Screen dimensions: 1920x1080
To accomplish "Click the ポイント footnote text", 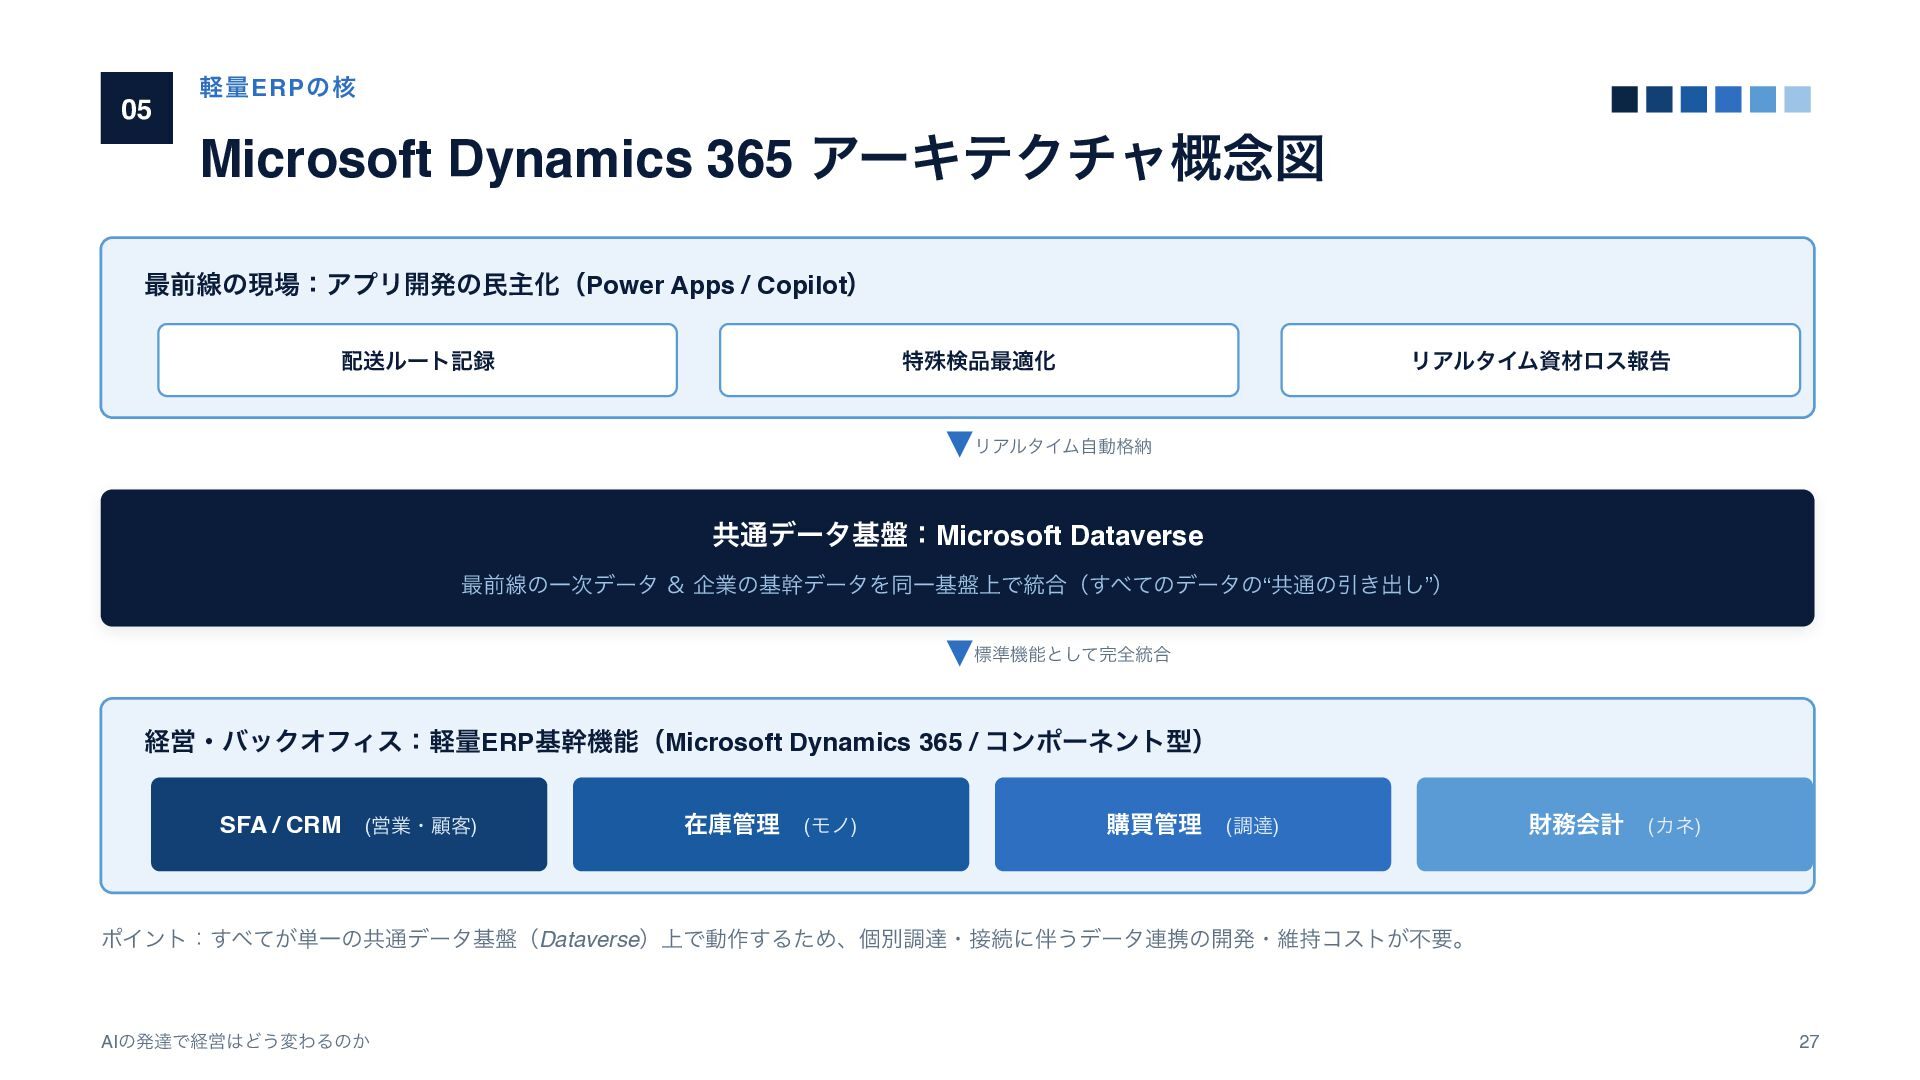I will click(785, 939).
